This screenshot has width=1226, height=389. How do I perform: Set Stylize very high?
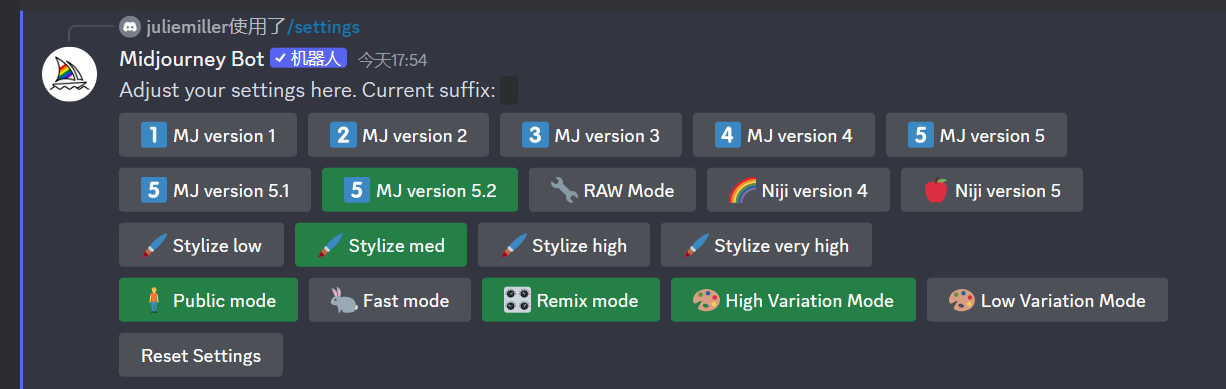(x=766, y=245)
